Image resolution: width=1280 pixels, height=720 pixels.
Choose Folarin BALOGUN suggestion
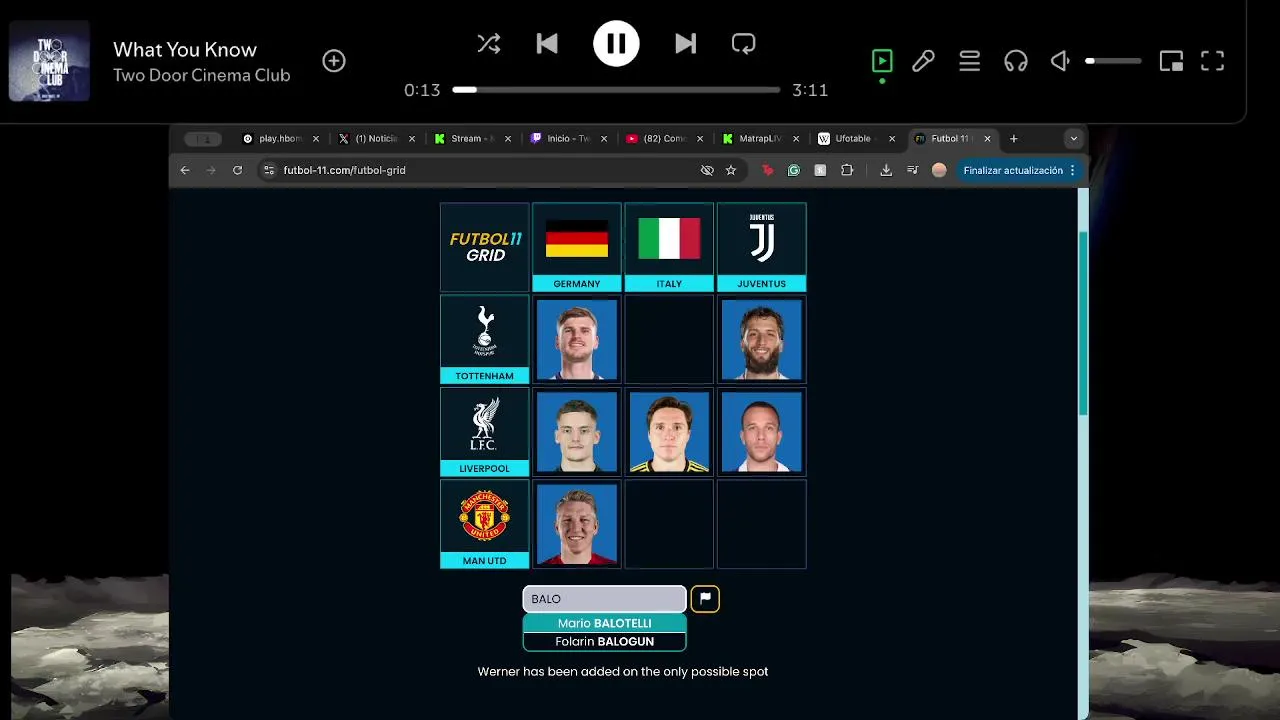pos(604,642)
